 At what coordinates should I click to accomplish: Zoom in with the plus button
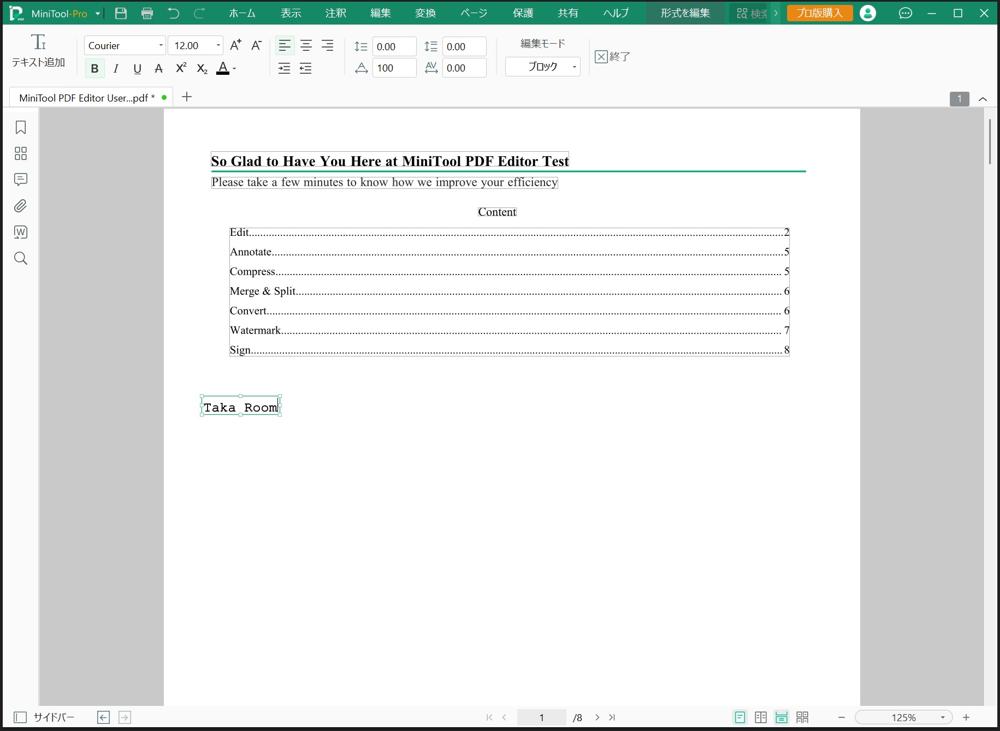click(x=966, y=718)
